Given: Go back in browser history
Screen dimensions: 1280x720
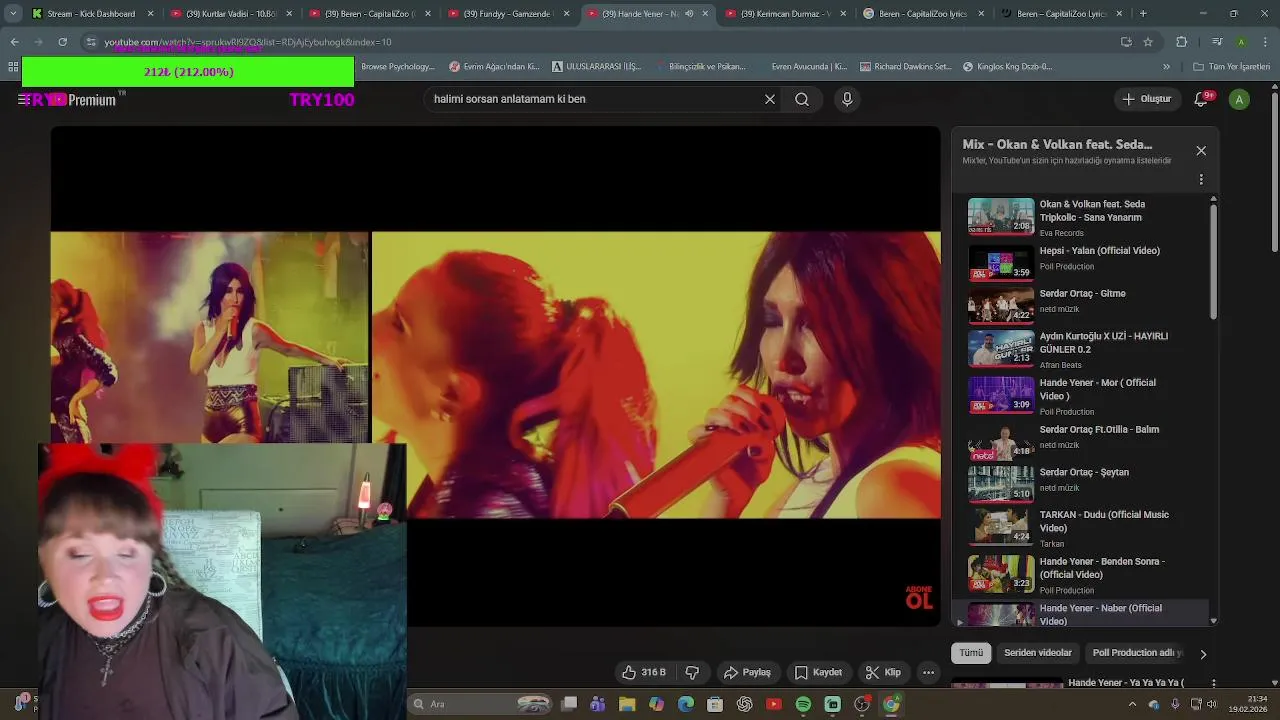Looking at the screenshot, I should [x=14, y=42].
